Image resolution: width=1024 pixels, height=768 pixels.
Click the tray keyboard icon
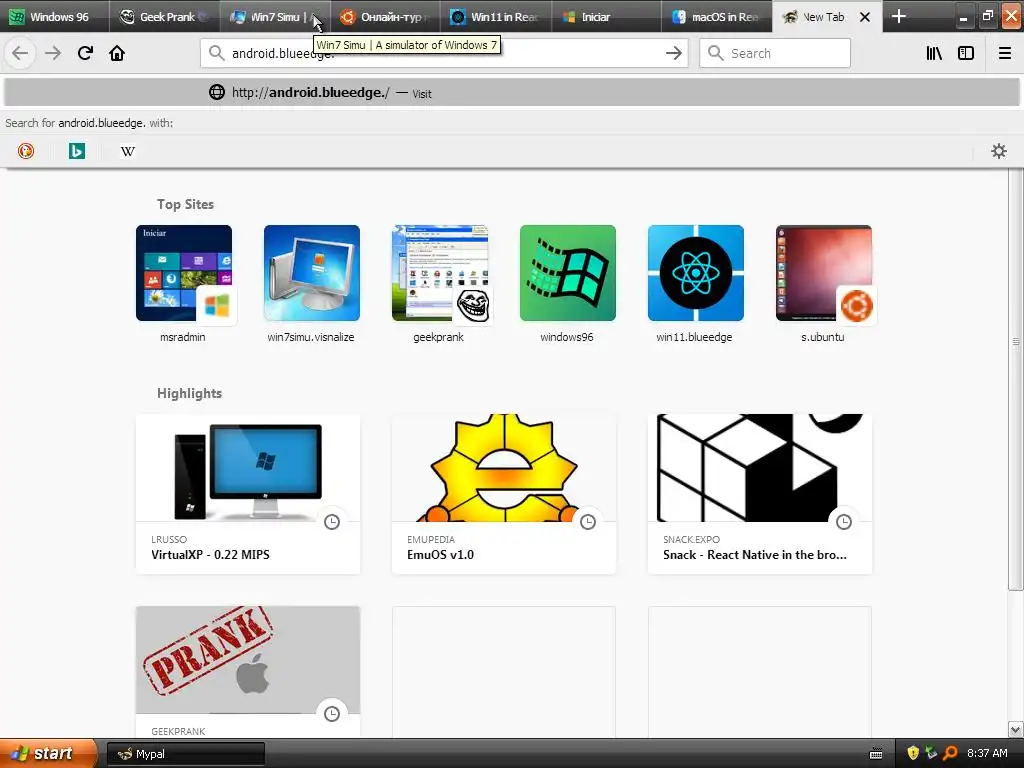pos(876,754)
